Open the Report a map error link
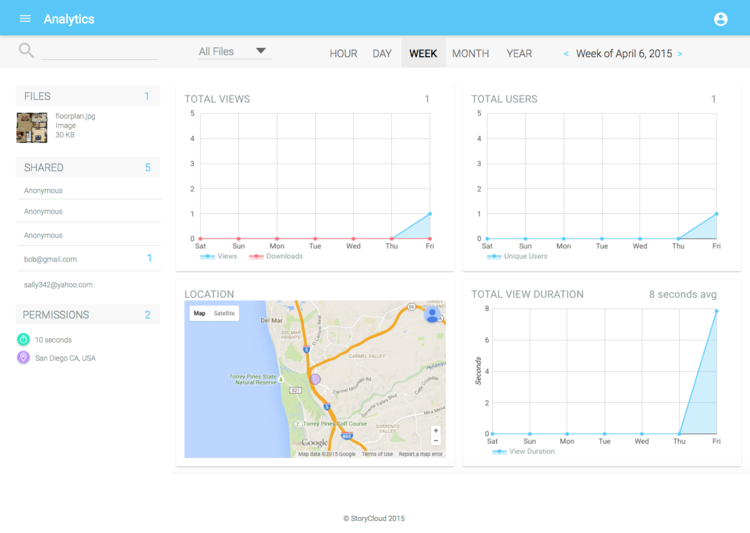Image resolution: width=750 pixels, height=533 pixels. tap(420, 454)
